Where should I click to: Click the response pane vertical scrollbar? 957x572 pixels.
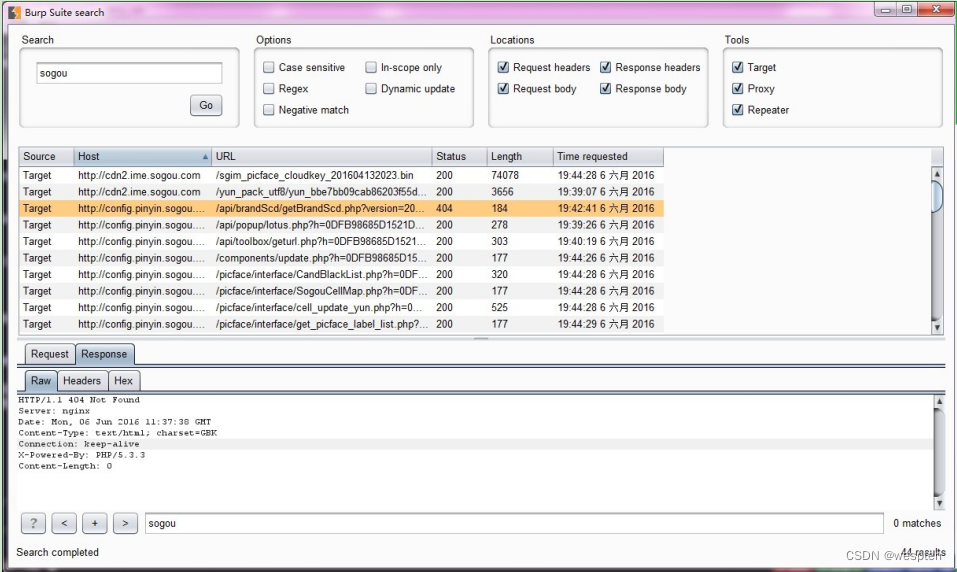pos(939,452)
